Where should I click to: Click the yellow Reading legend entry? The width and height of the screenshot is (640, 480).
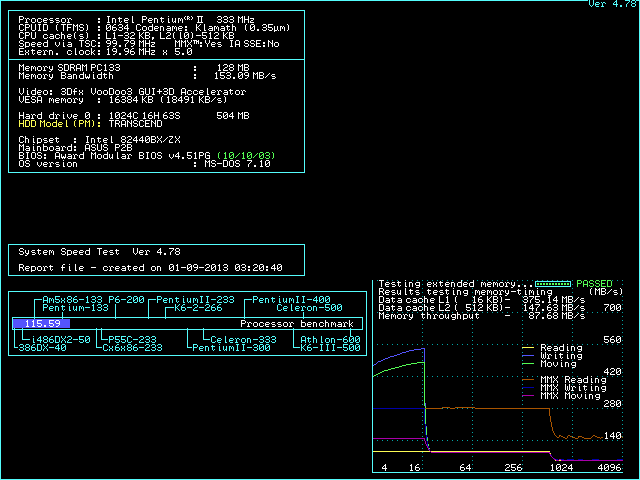[553, 348]
